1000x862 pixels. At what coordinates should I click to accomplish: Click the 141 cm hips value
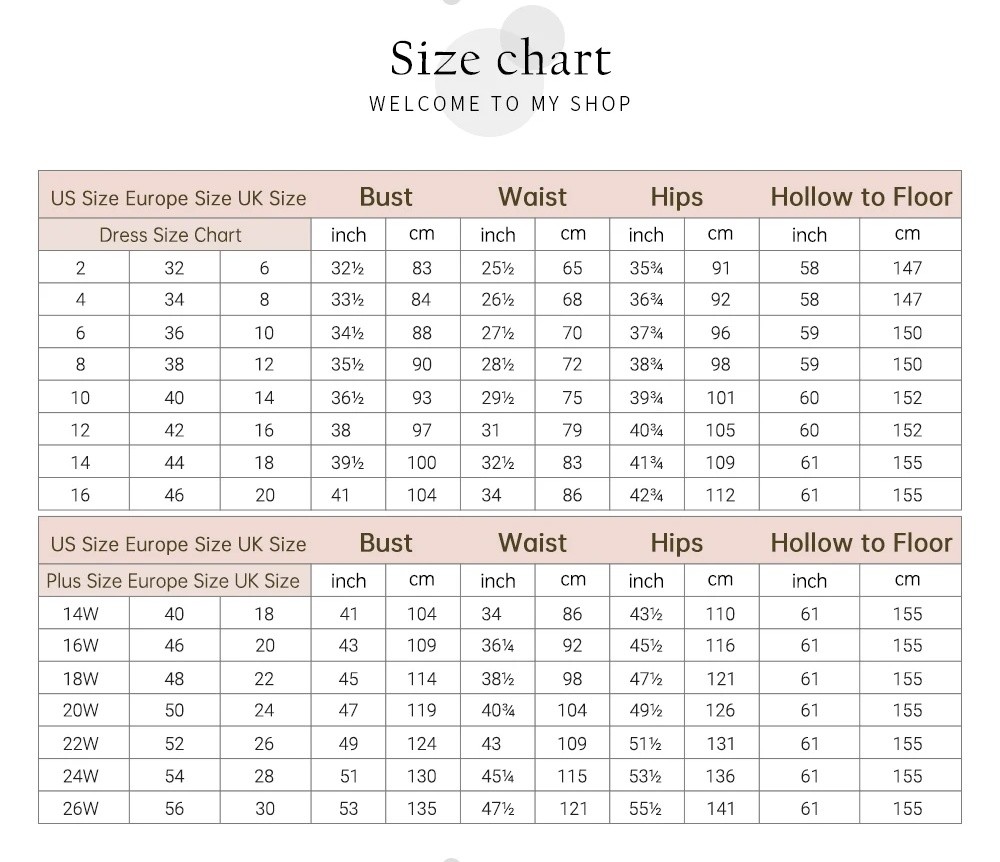(x=720, y=808)
